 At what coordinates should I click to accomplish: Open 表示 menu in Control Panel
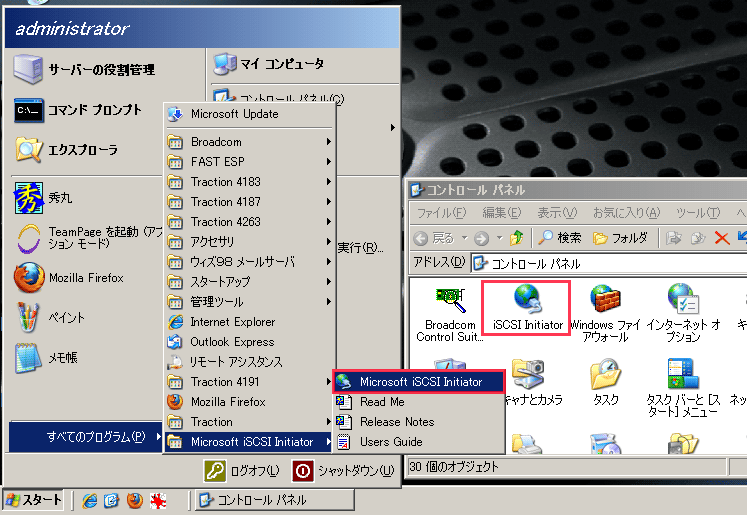557,213
